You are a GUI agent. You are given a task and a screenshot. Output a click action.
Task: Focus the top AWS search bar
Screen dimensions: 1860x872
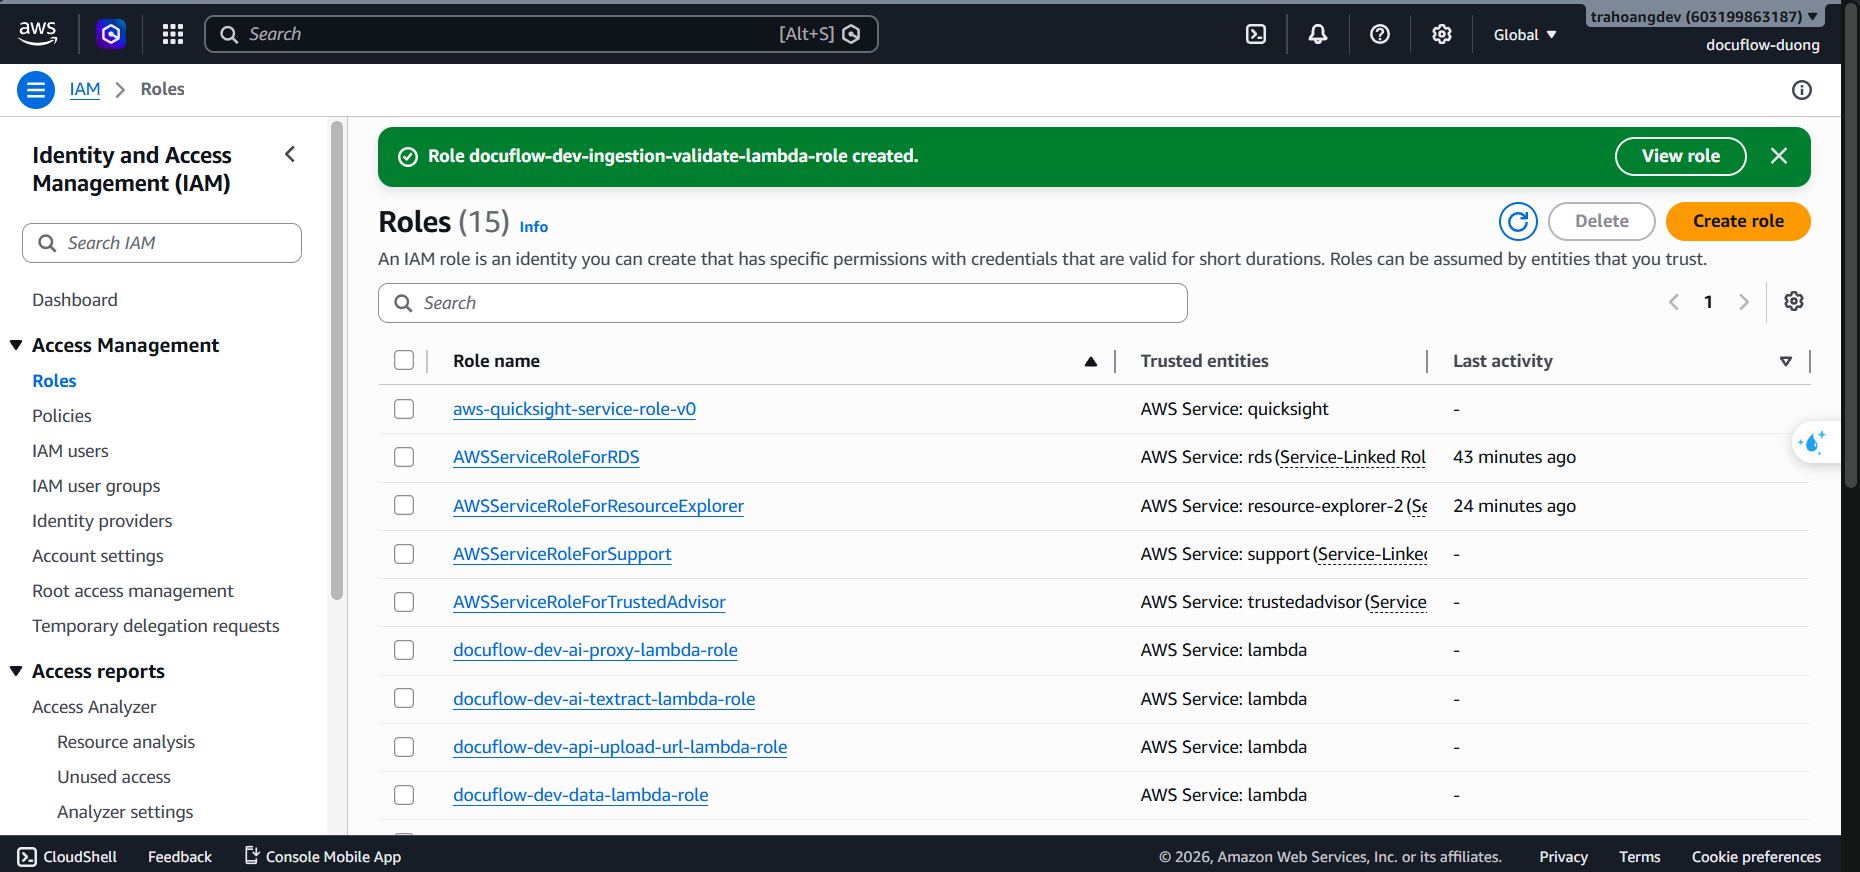pos(541,34)
